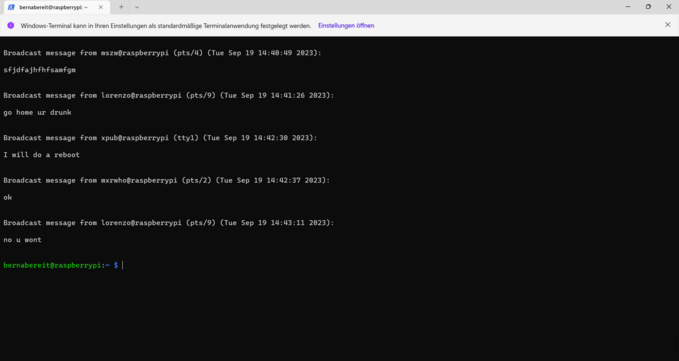Open the 'Einstellungen öffnen' link
Viewport: 679px width, 361px height.
(346, 26)
